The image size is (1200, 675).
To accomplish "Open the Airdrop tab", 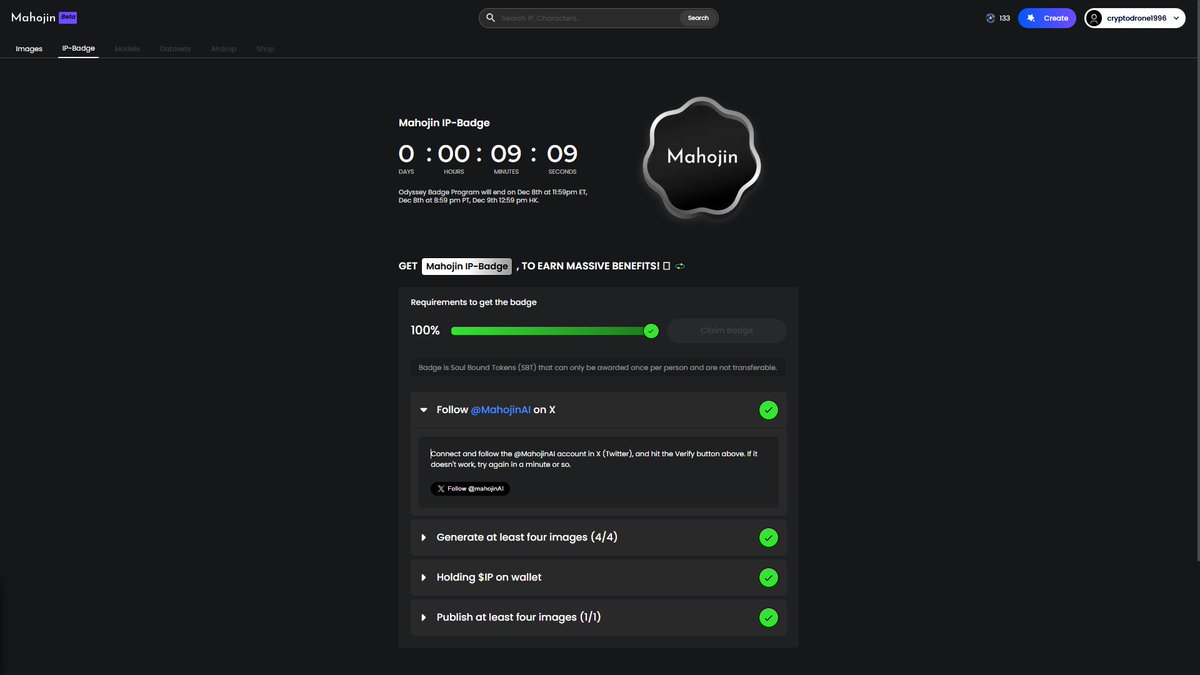I will coord(224,48).
